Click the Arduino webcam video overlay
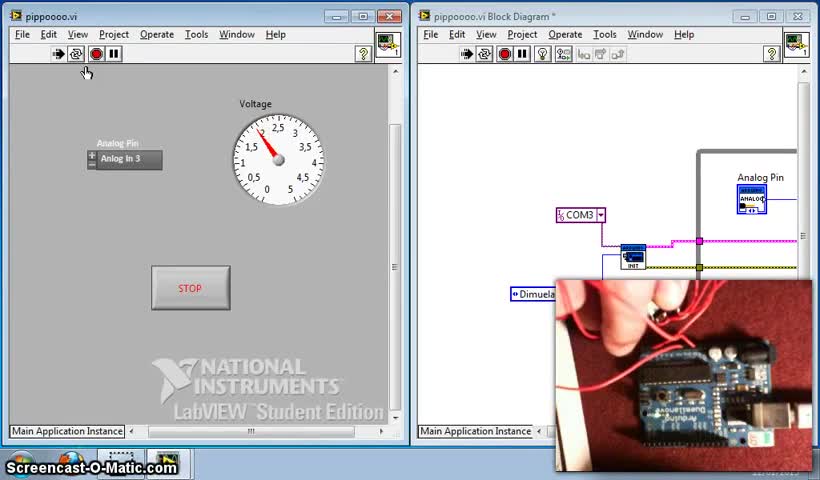The height and width of the screenshot is (480, 820). point(684,375)
